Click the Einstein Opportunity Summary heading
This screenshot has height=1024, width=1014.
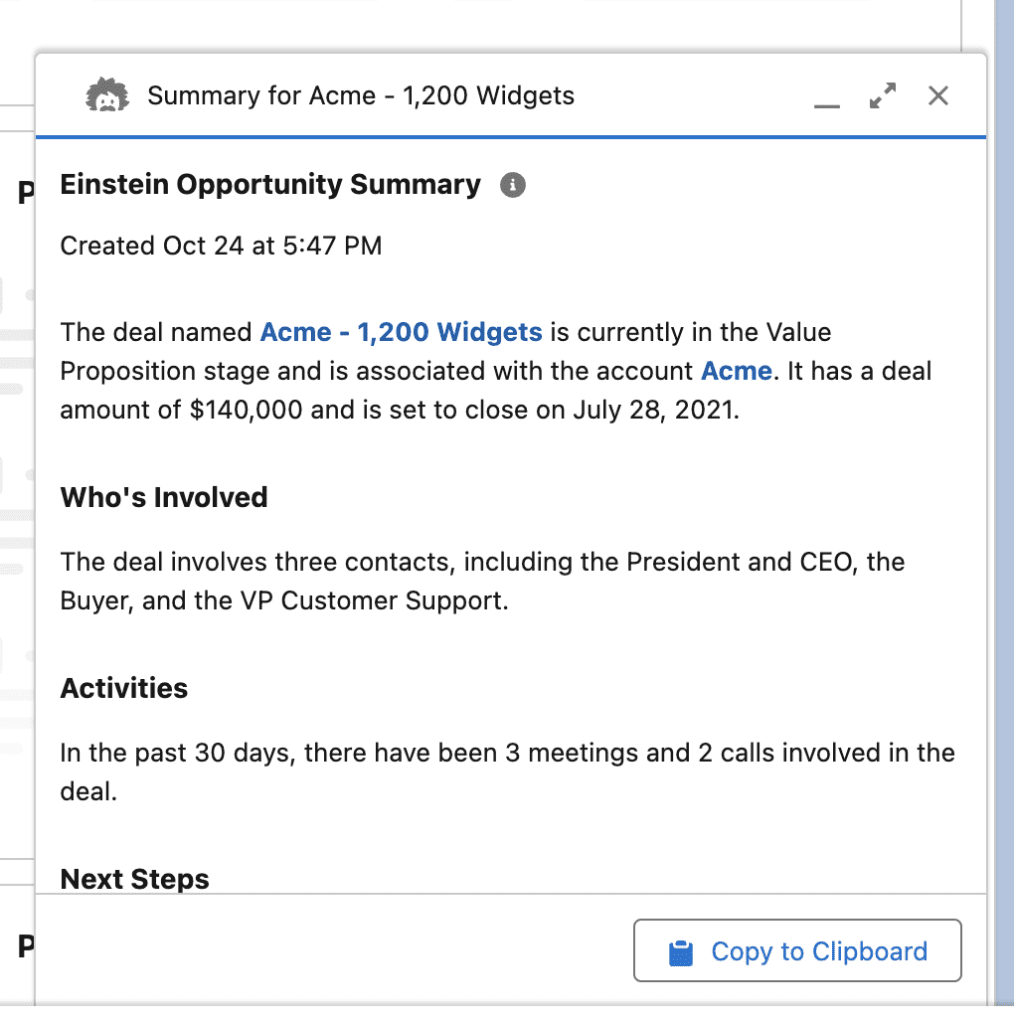coord(270,185)
